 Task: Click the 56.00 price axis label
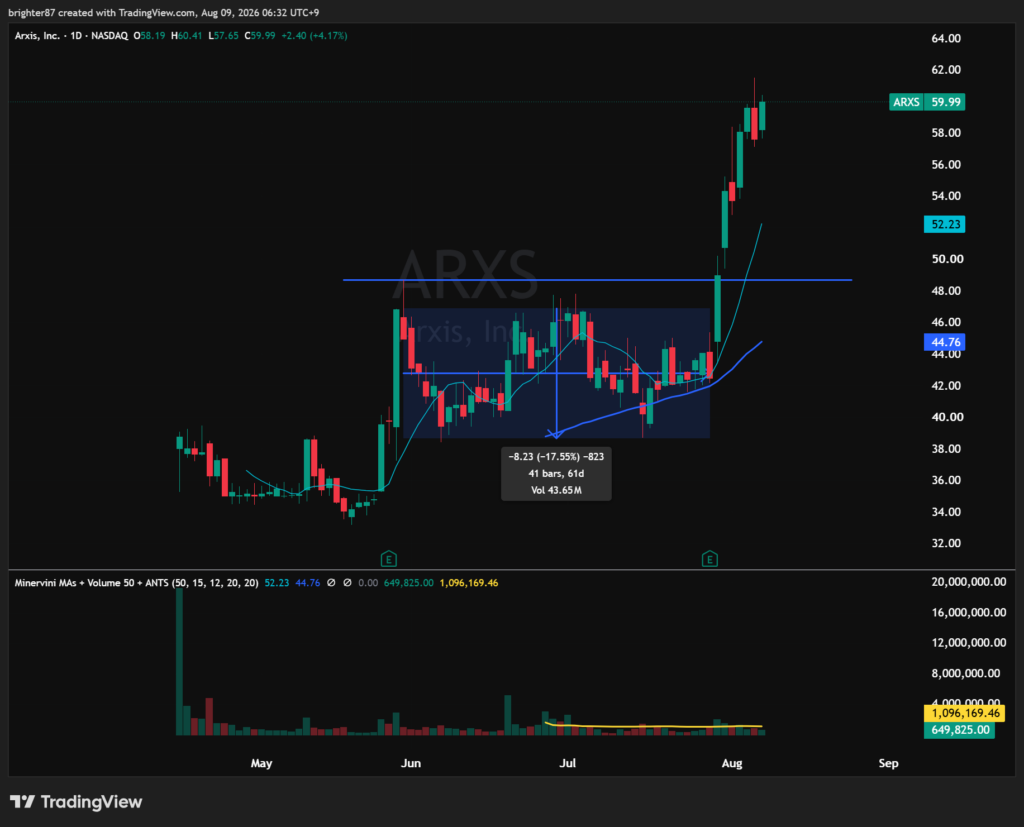[946, 165]
